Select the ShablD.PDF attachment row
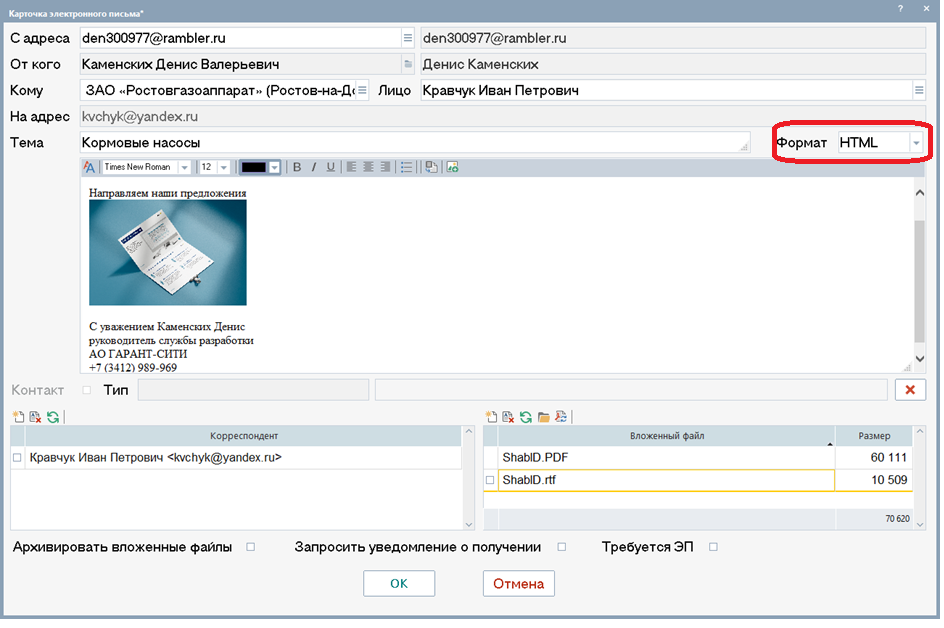Screen dimensions: 944x628 click(666, 458)
